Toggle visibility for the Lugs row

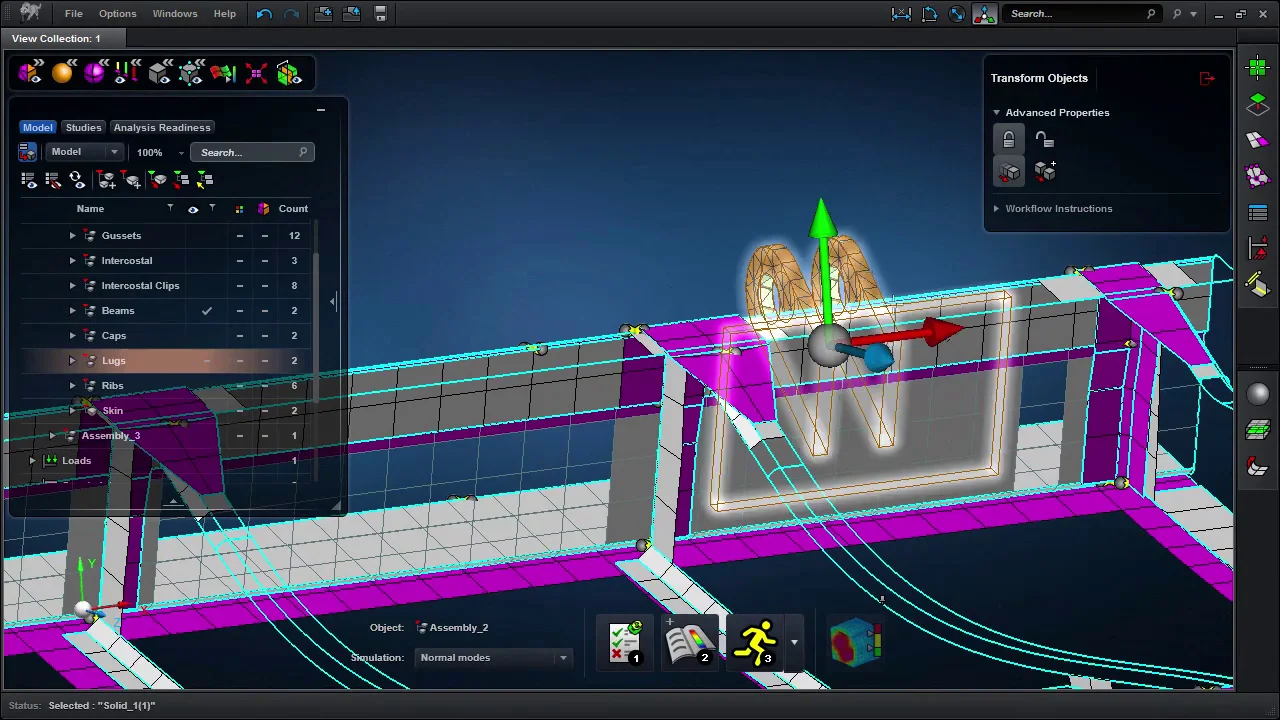[207, 361]
